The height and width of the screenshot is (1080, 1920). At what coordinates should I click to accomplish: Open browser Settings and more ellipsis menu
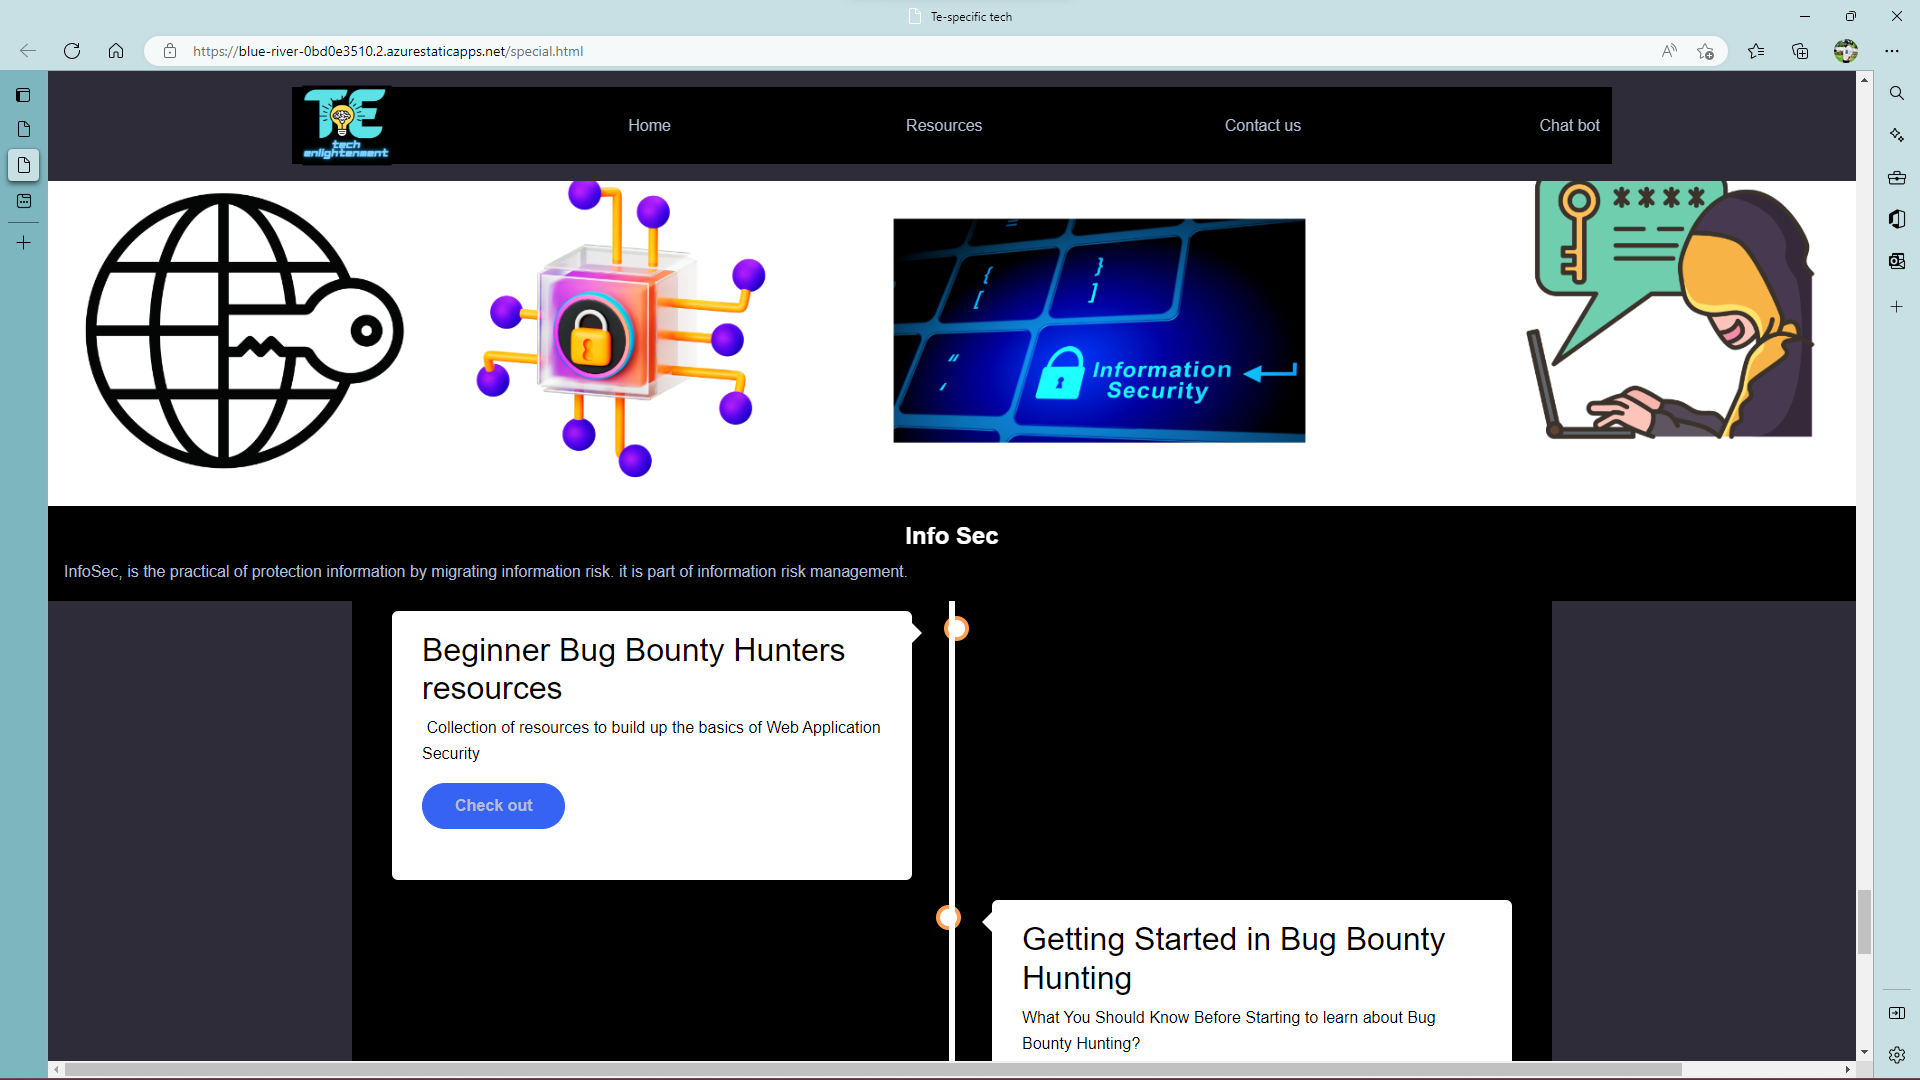1892,51
